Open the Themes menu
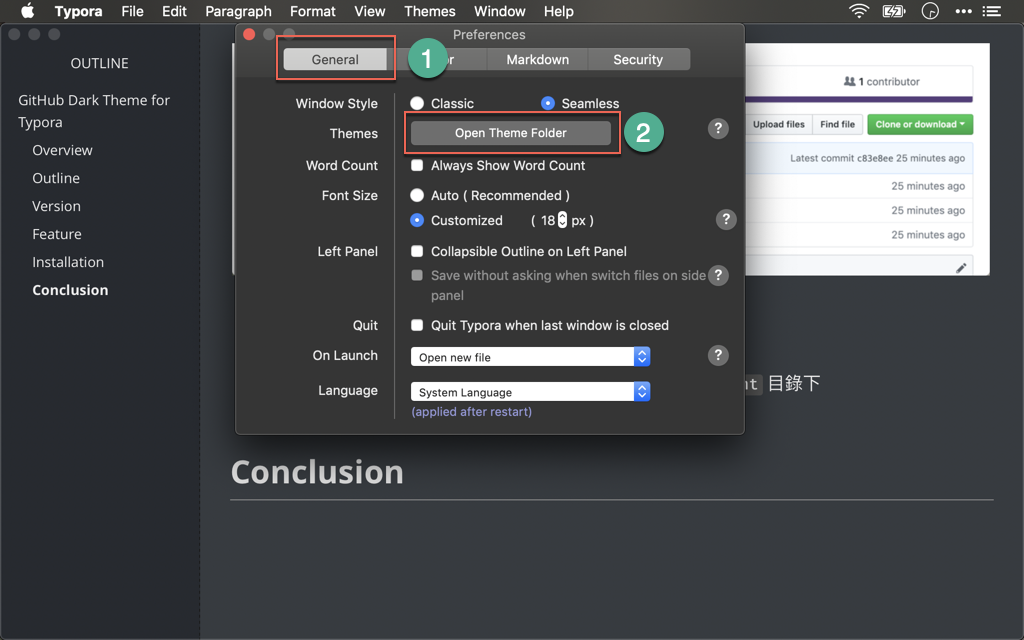Viewport: 1024px width, 640px height. (430, 11)
